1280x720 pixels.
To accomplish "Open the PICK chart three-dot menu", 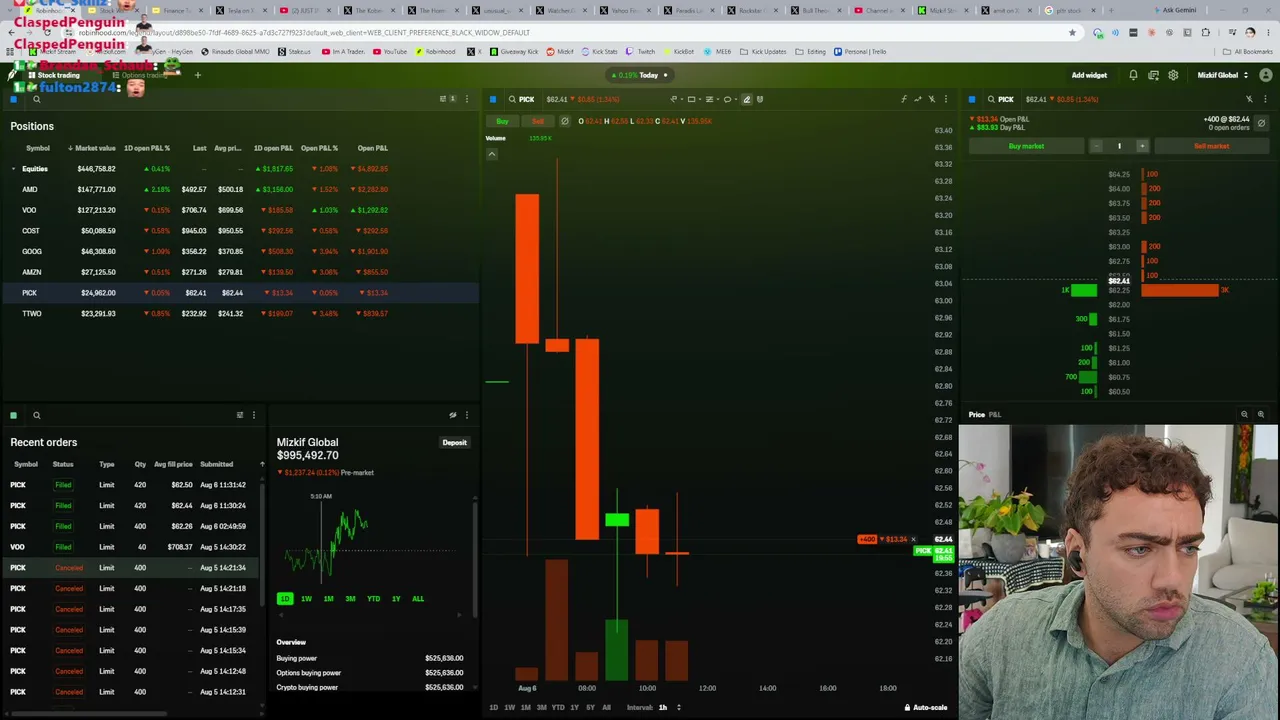I will [945, 99].
